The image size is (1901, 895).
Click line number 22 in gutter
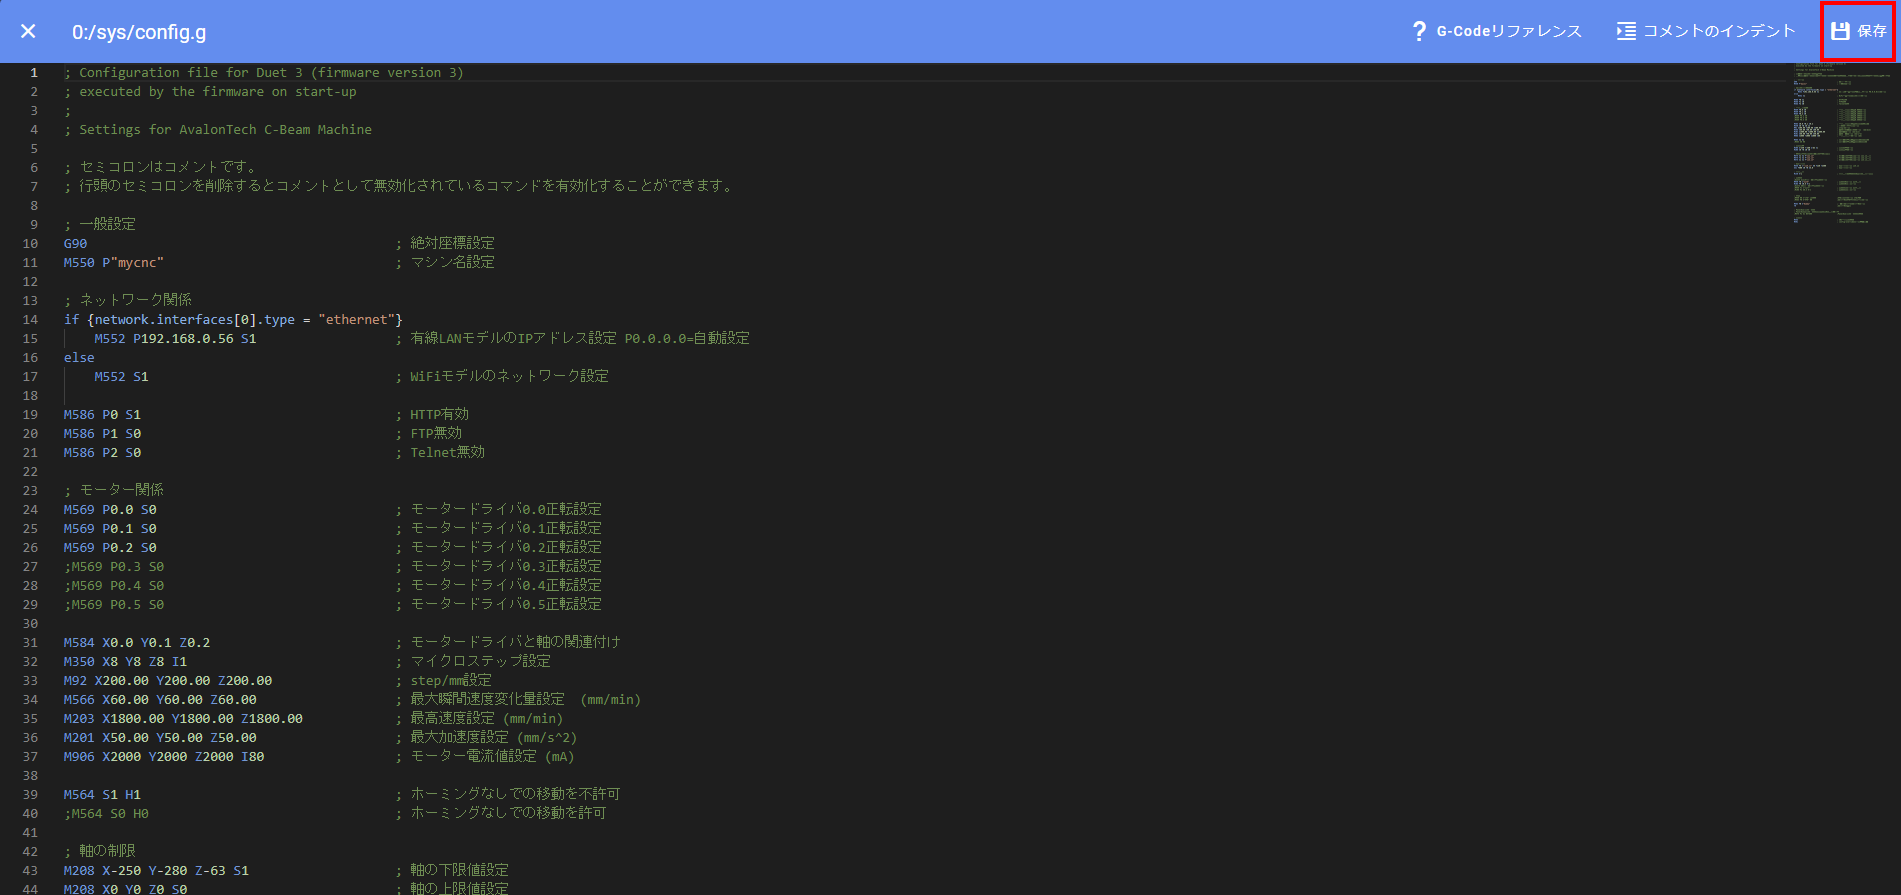[30, 472]
